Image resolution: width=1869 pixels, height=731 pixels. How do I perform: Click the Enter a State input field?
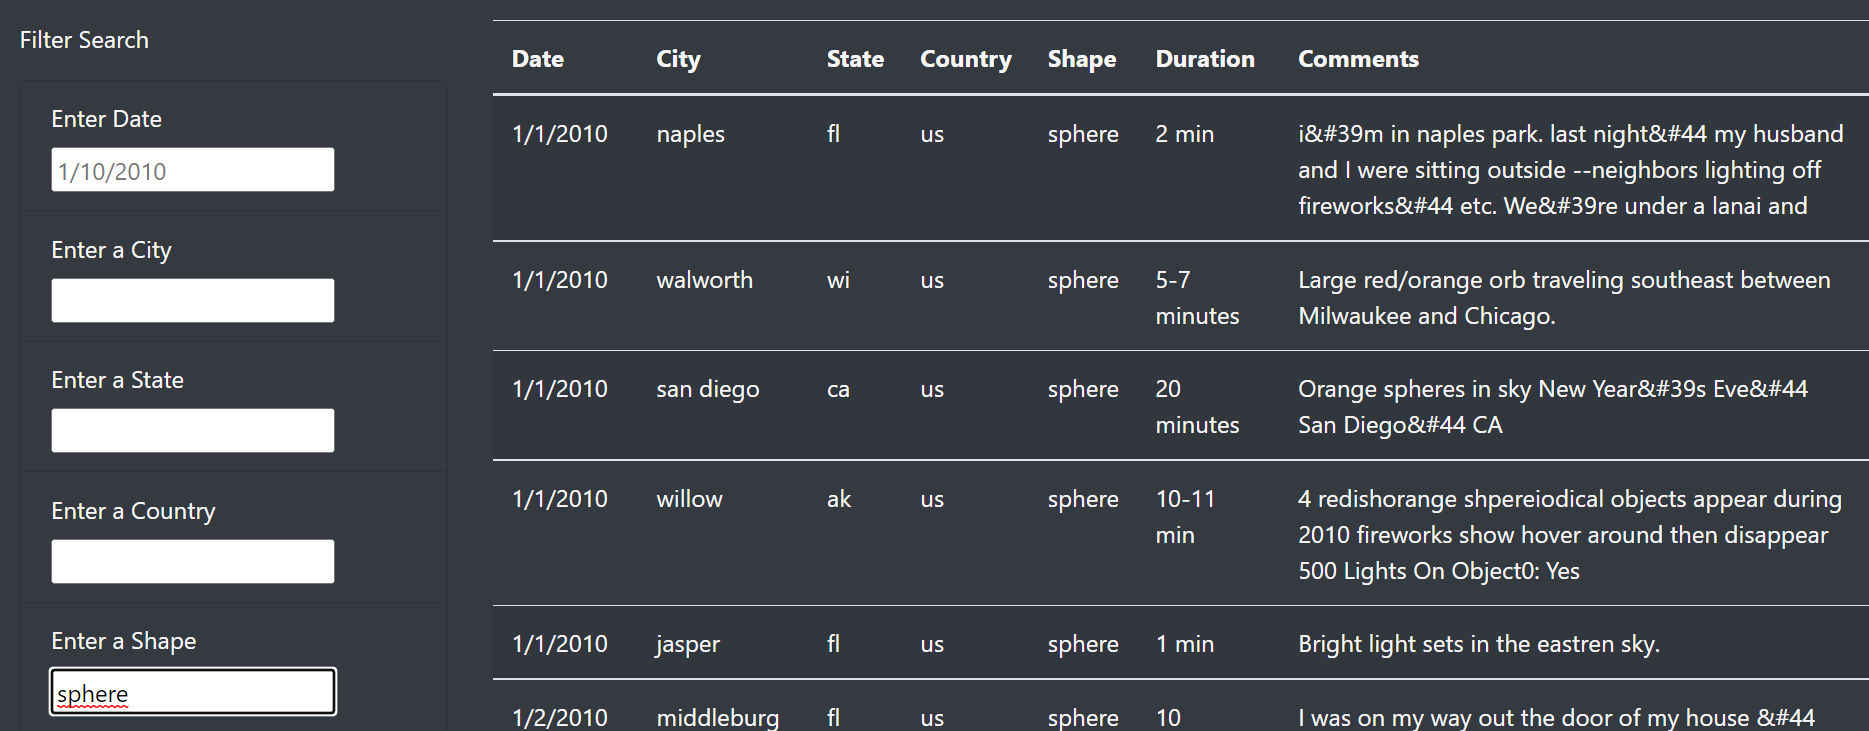[192, 430]
